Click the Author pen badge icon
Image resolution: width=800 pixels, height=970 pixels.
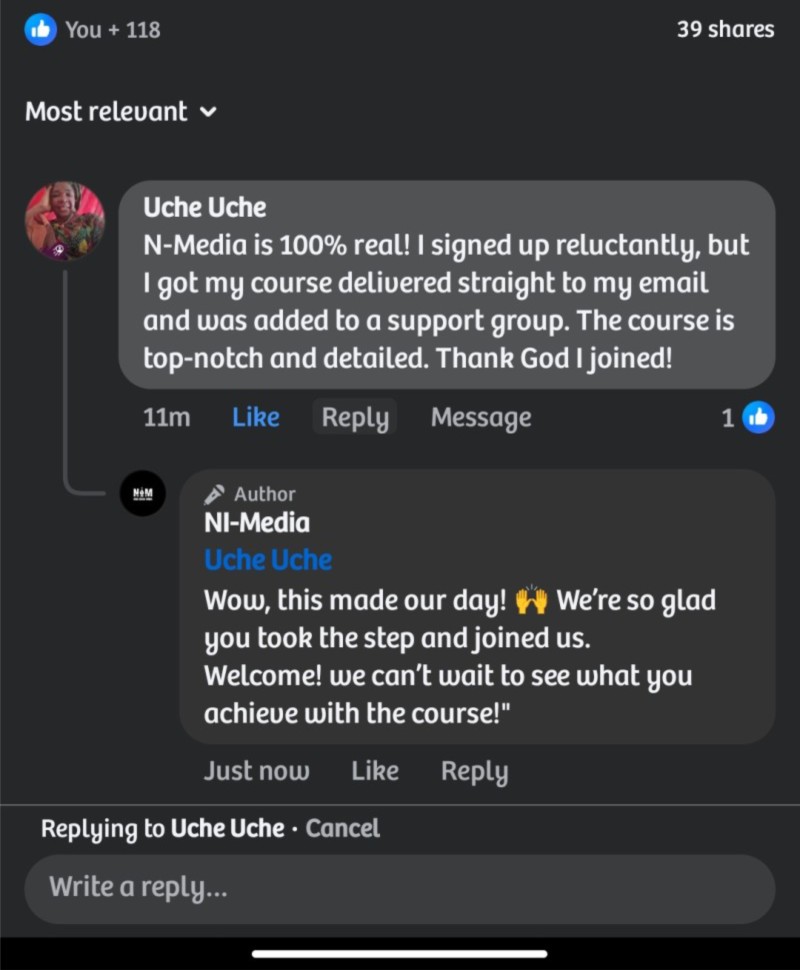tap(214, 494)
